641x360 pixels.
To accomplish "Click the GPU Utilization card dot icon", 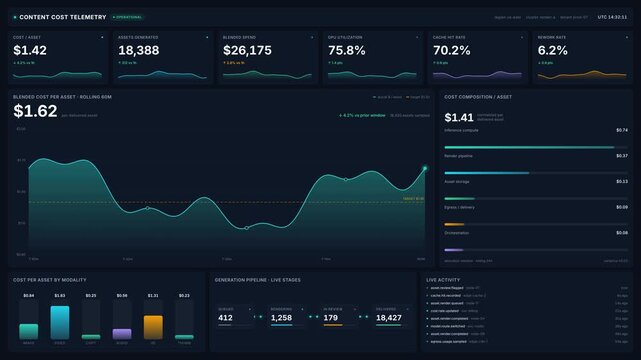I will coord(417,37).
